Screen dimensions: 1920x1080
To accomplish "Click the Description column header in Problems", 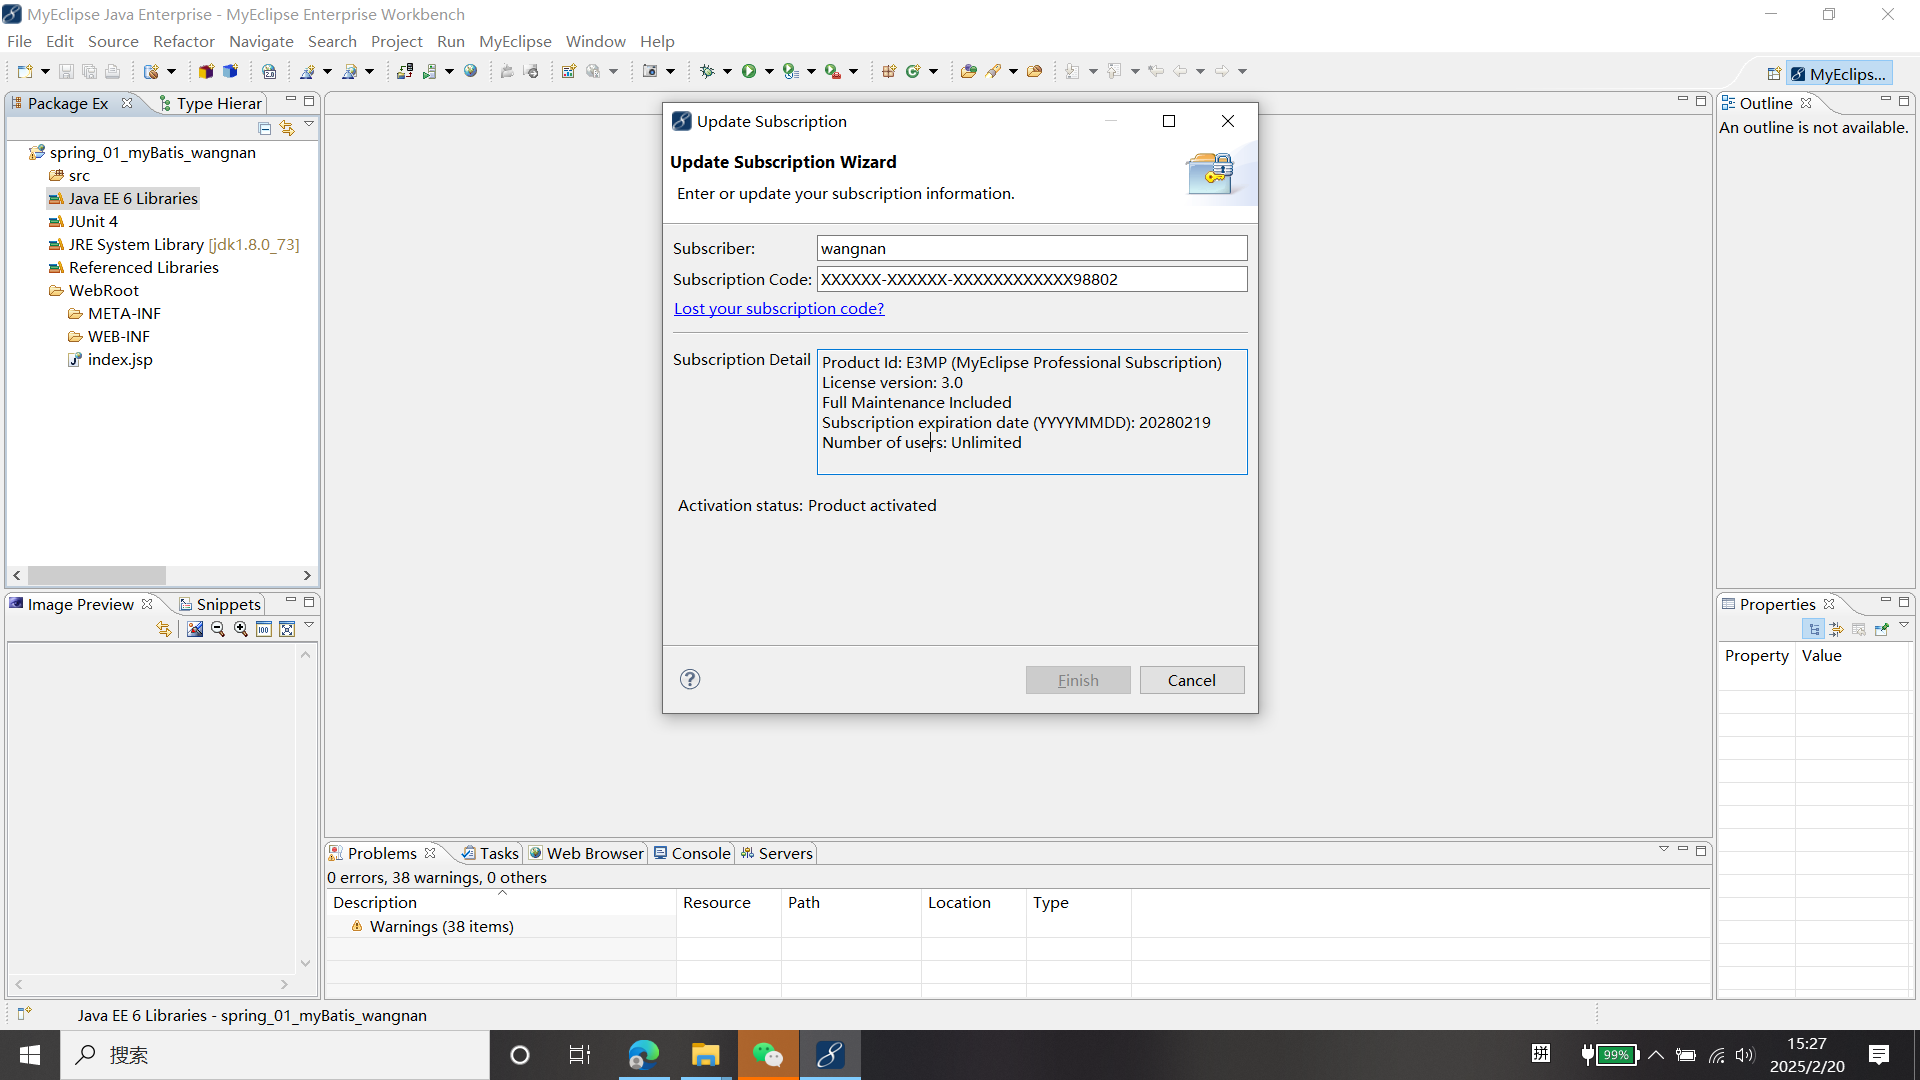I will [501, 902].
